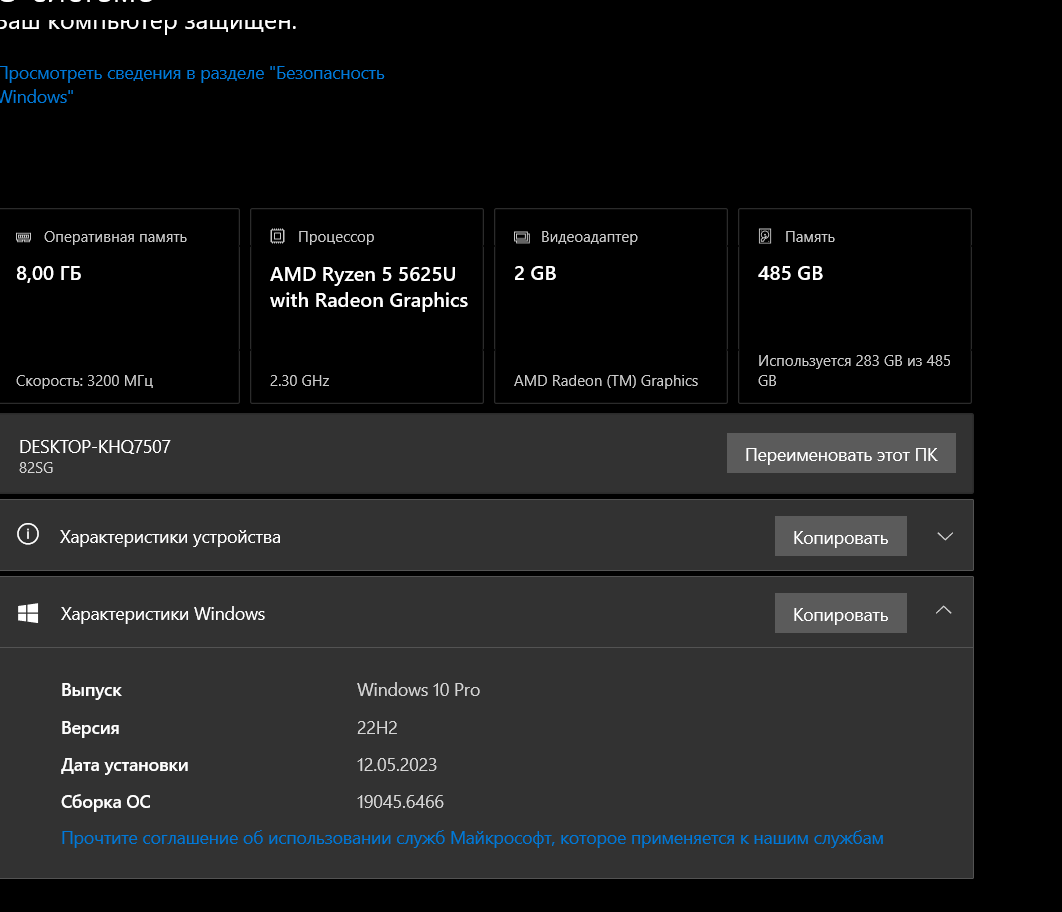
Task: Copy Windows specs with Копировать button
Action: click(841, 613)
